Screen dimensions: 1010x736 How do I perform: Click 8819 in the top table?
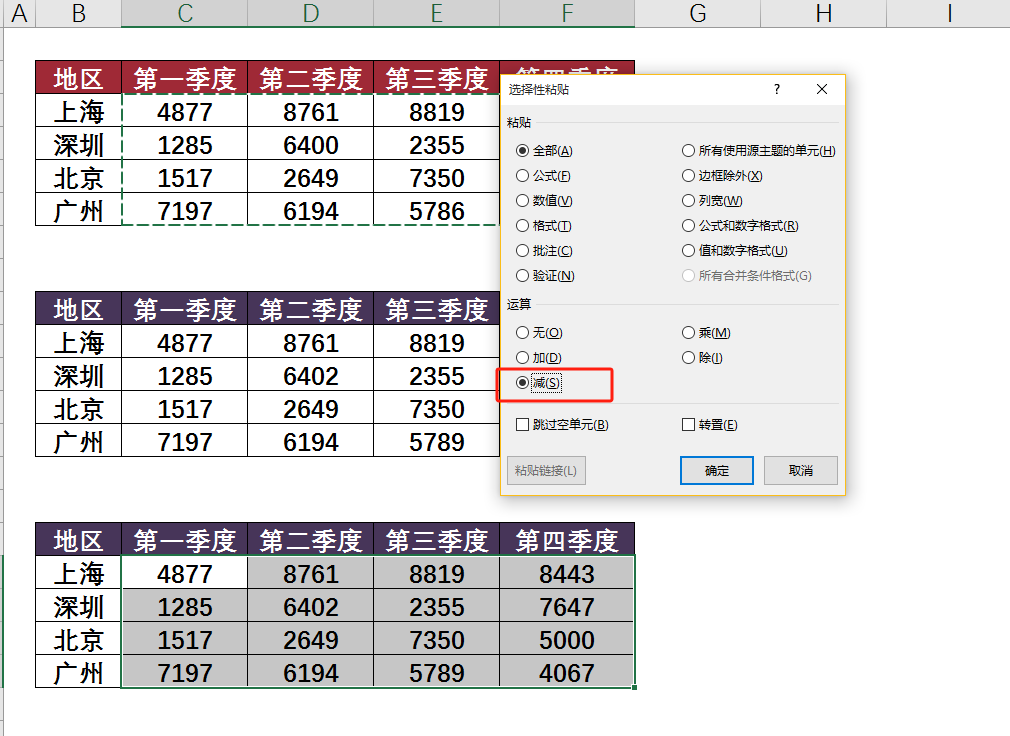[x=436, y=111]
